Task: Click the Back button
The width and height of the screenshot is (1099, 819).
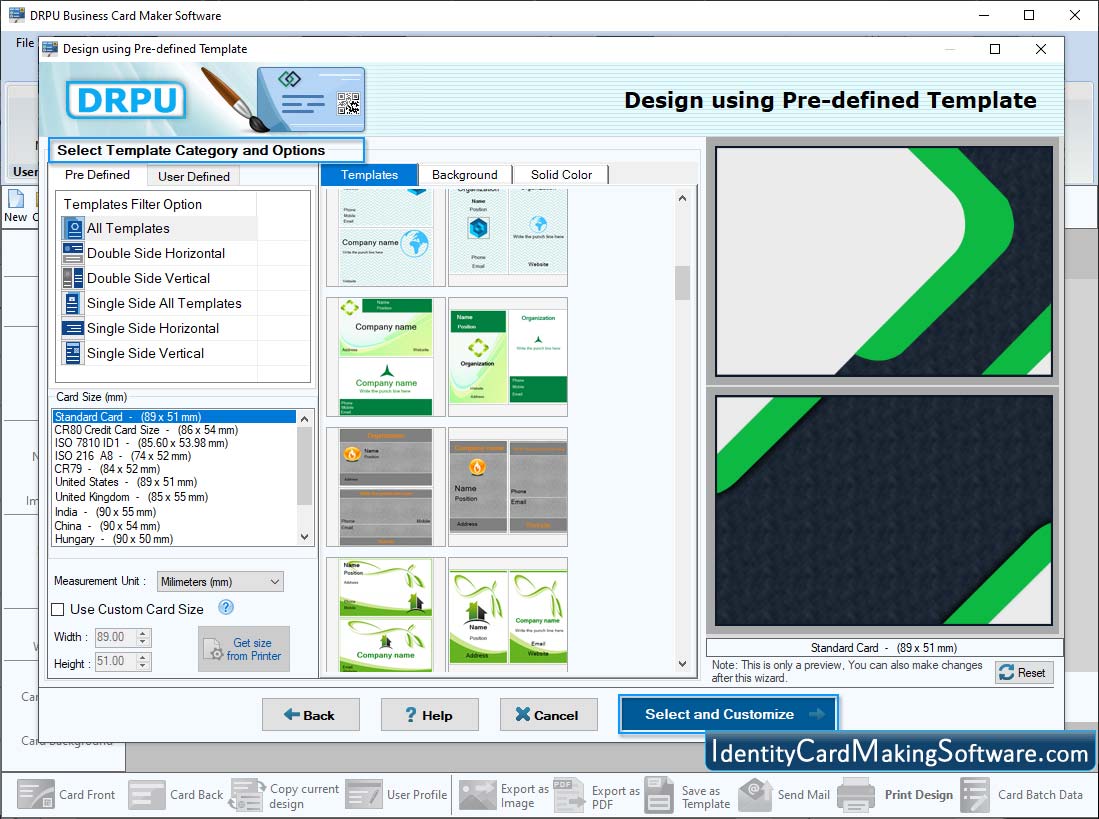Action: 310,715
